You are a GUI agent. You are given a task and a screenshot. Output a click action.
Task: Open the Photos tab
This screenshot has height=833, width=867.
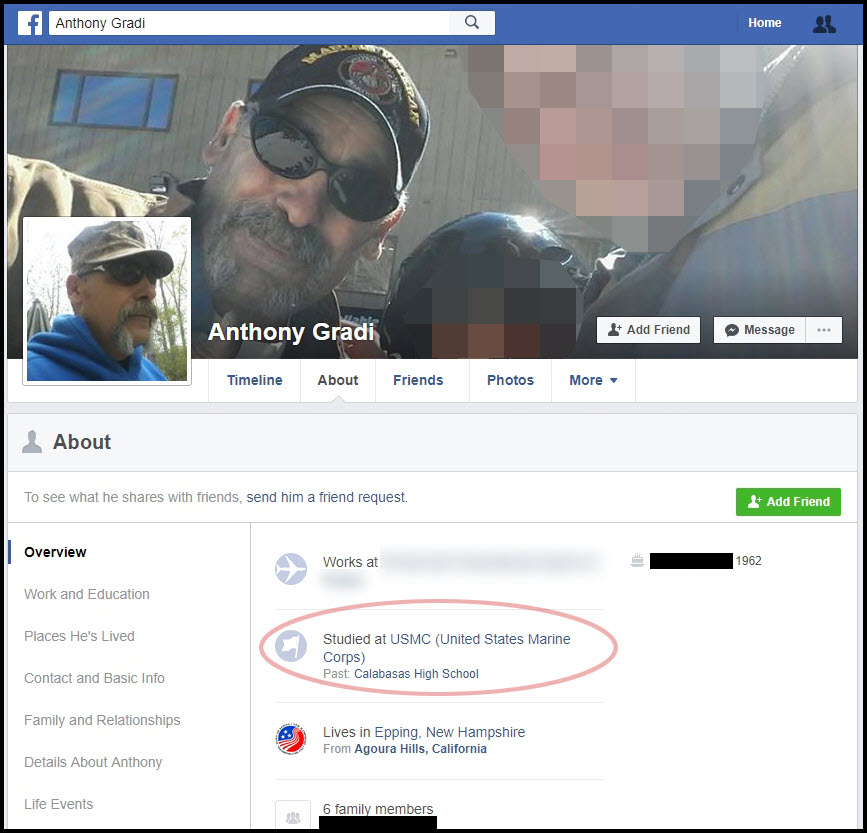(x=510, y=380)
